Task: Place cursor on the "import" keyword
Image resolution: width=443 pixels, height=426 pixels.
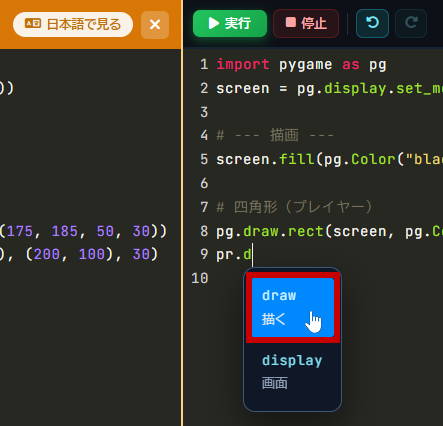Action: coord(243,64)
